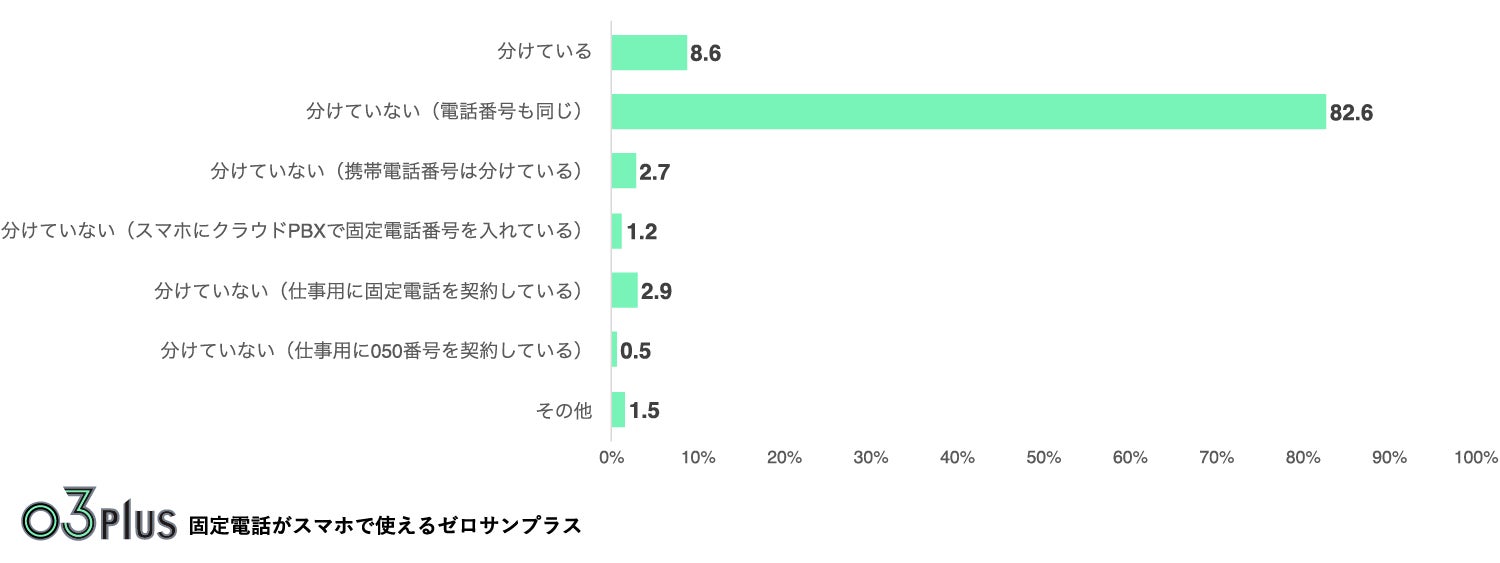Click the 1.2 value label
Image resolution: width=1500 pixels, height=563 pixels.
[641, 233]
